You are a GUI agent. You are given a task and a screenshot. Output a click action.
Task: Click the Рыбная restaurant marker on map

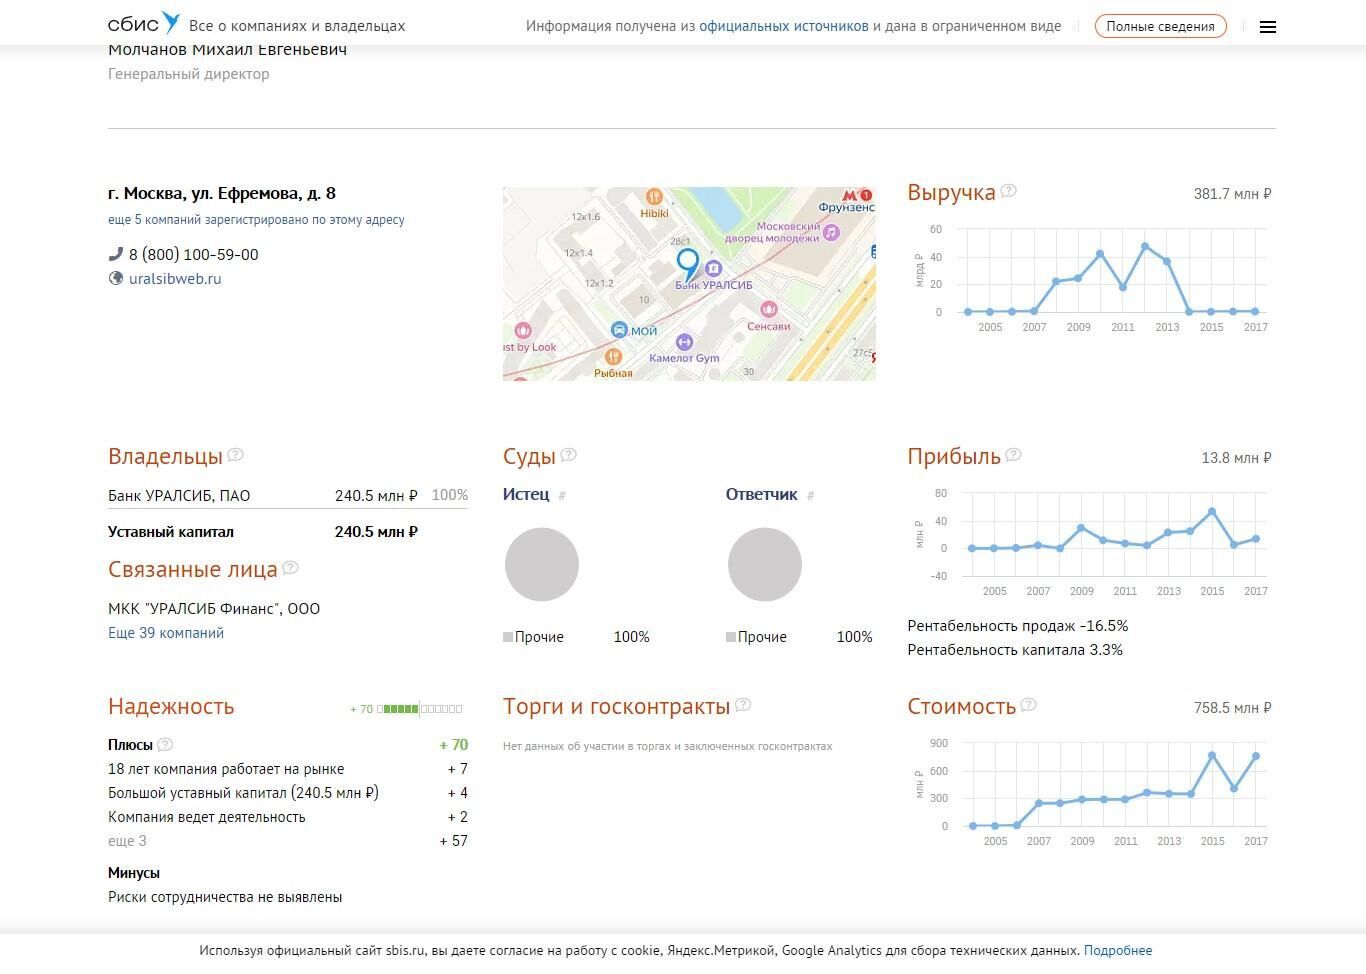(x=613, y=357)
